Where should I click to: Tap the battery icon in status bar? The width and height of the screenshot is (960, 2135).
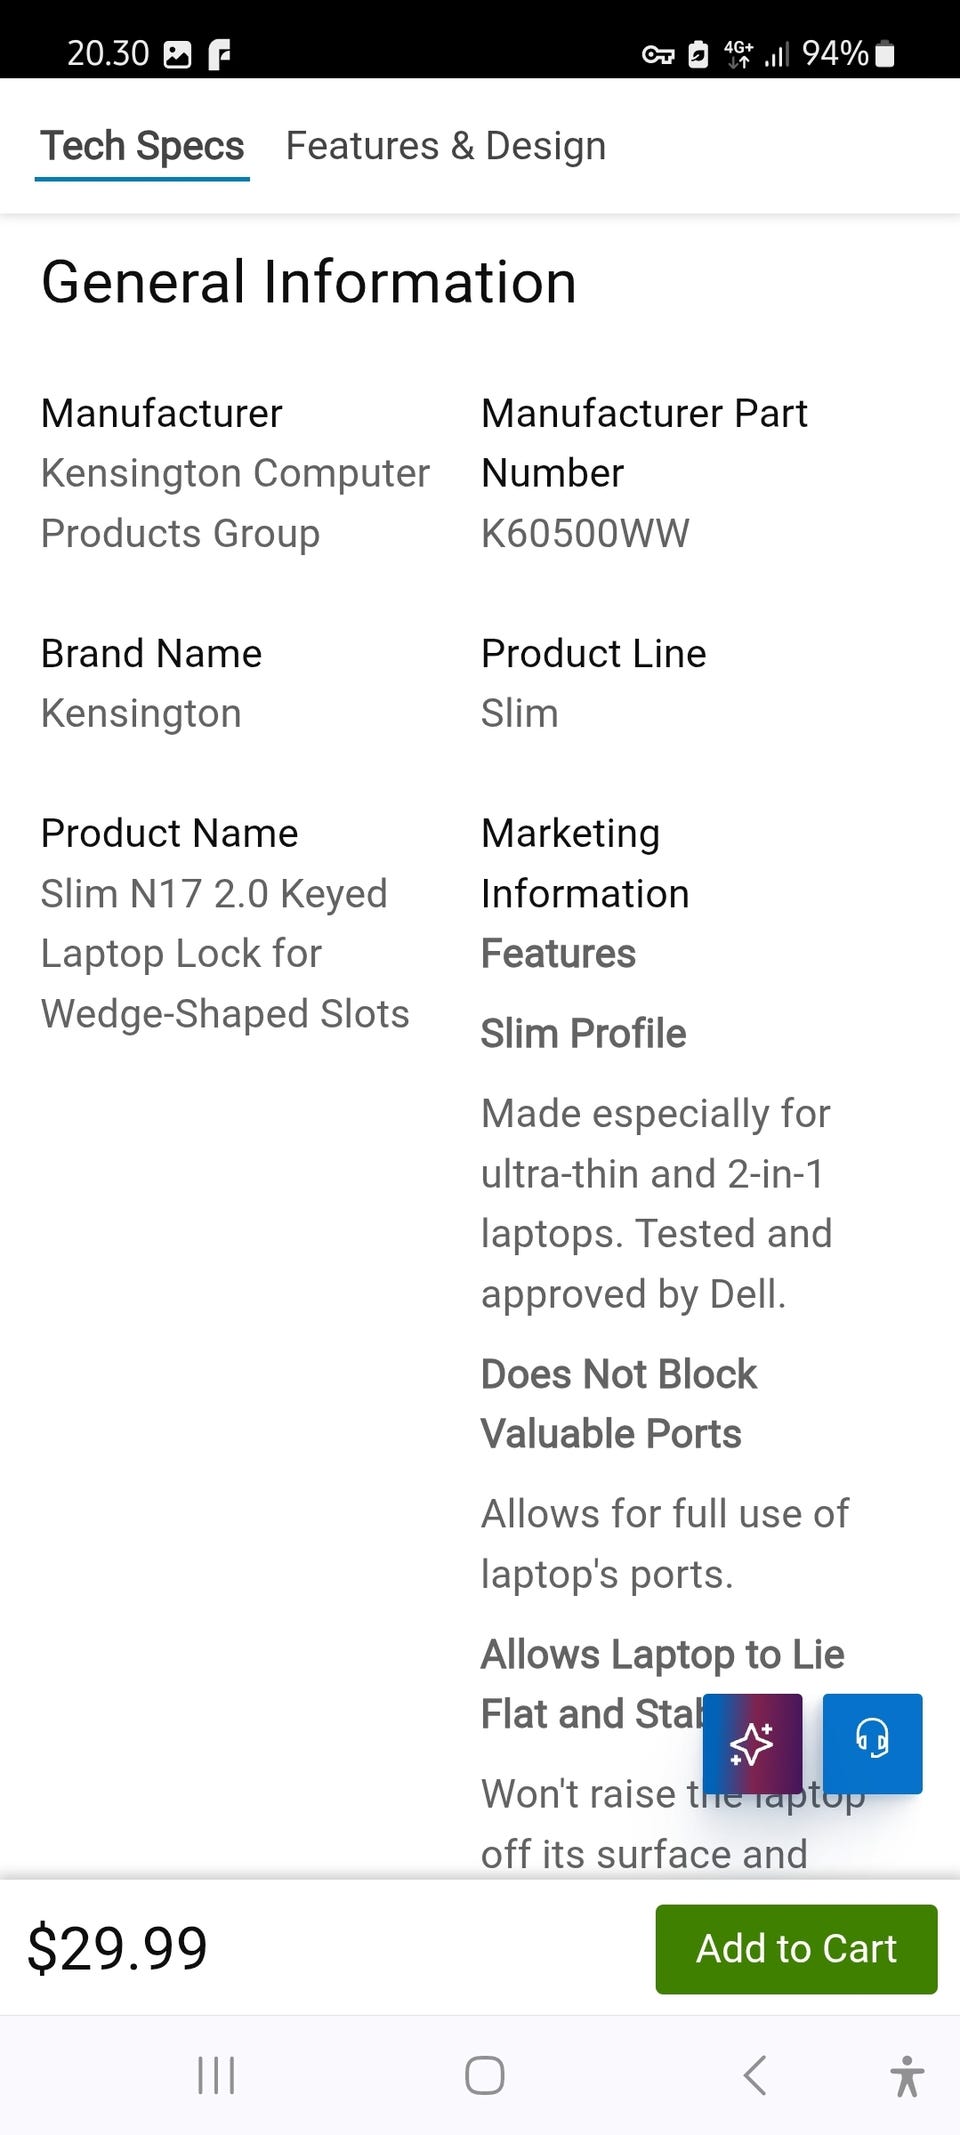(x=885, y=53)
